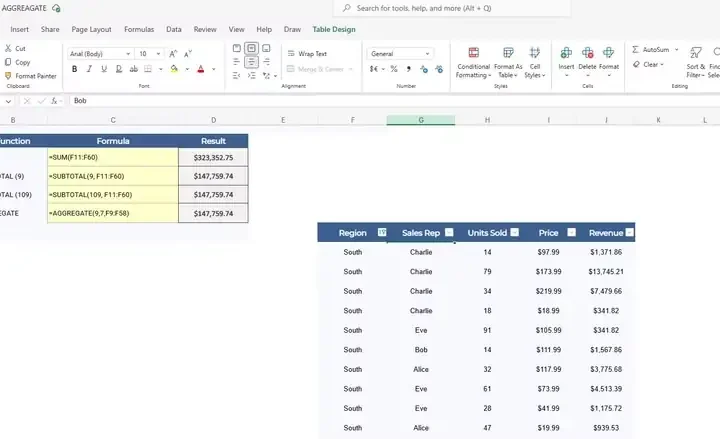
Task: Center text horizontally
Action: coord(251,62)
